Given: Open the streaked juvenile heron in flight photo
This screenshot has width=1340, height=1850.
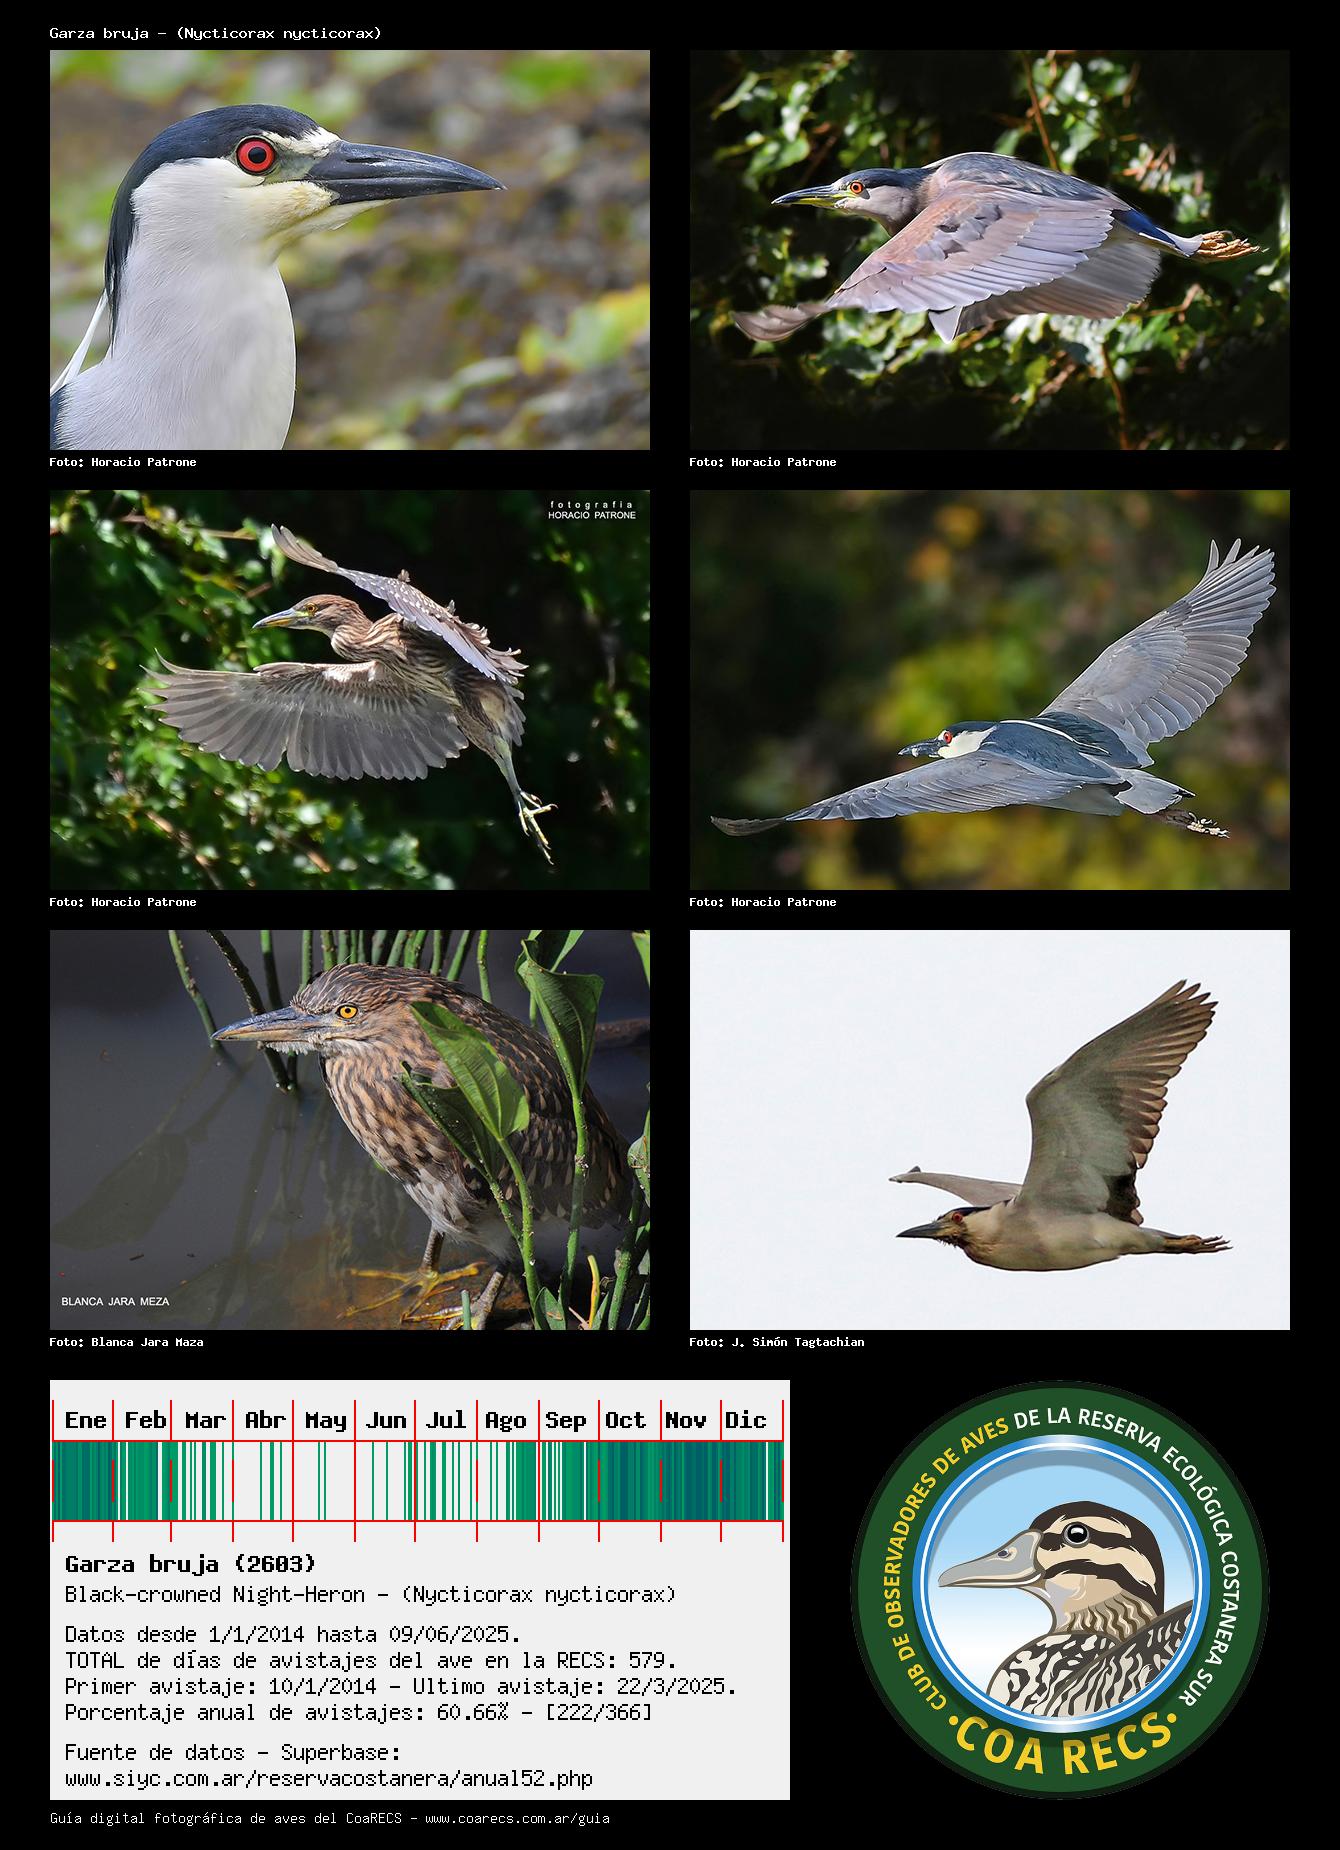Looking at the screenshot, I should point(350,690).
